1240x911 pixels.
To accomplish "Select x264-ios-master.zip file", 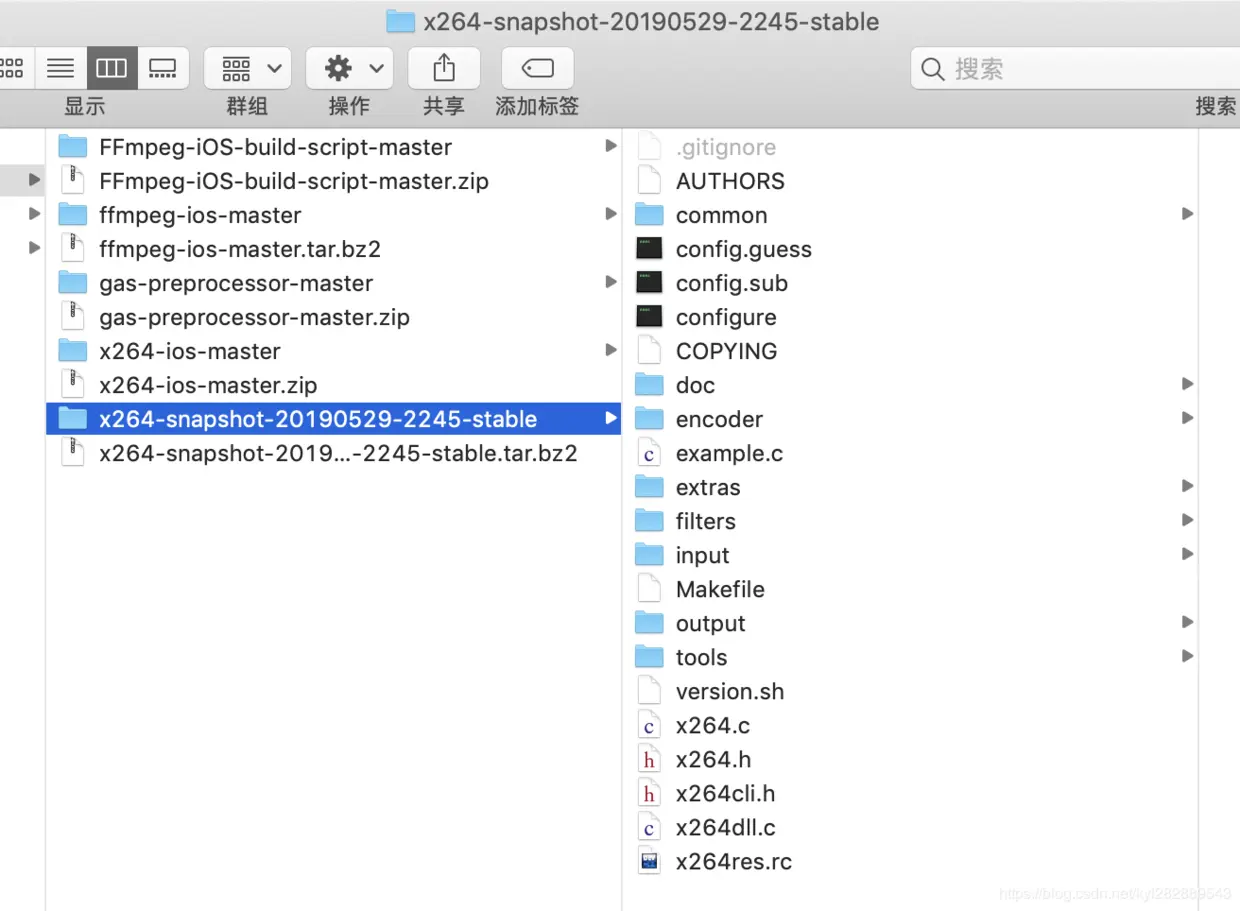I will (x=333, y=385).
